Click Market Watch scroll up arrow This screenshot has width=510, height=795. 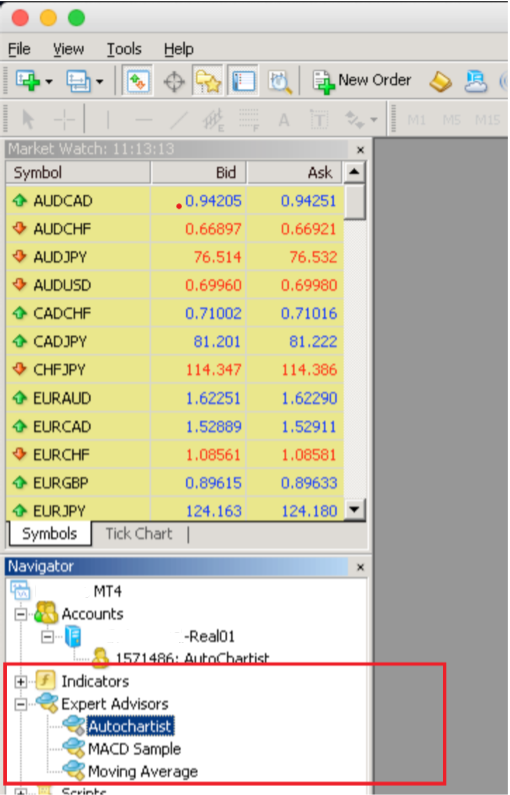pos(354,172)
